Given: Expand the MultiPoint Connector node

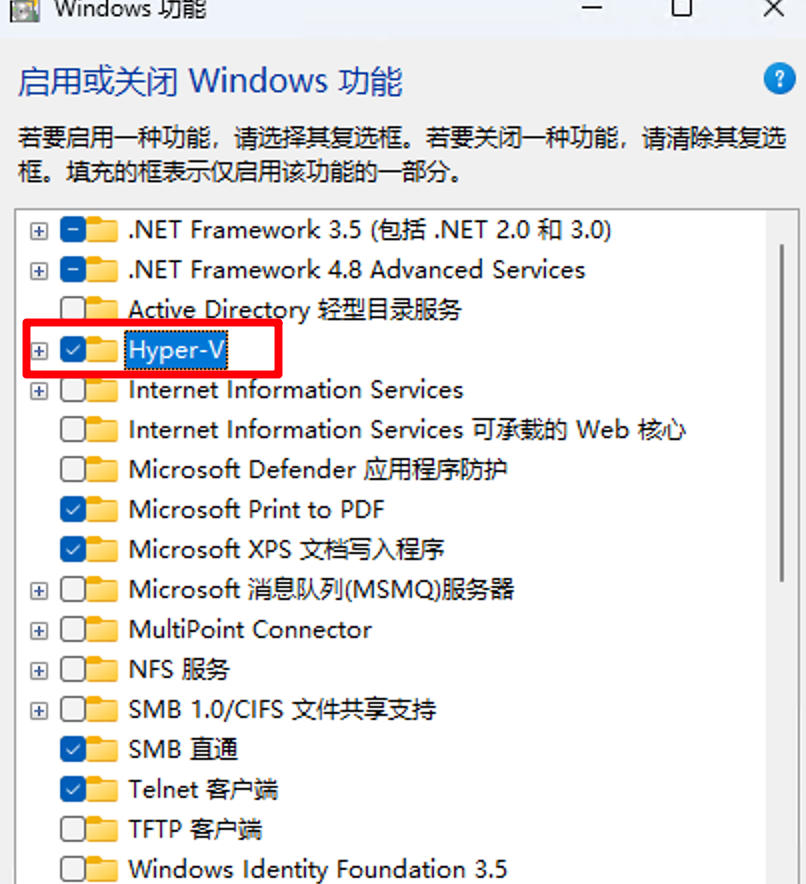Looking at the screenshot, I should coord(39,631).
